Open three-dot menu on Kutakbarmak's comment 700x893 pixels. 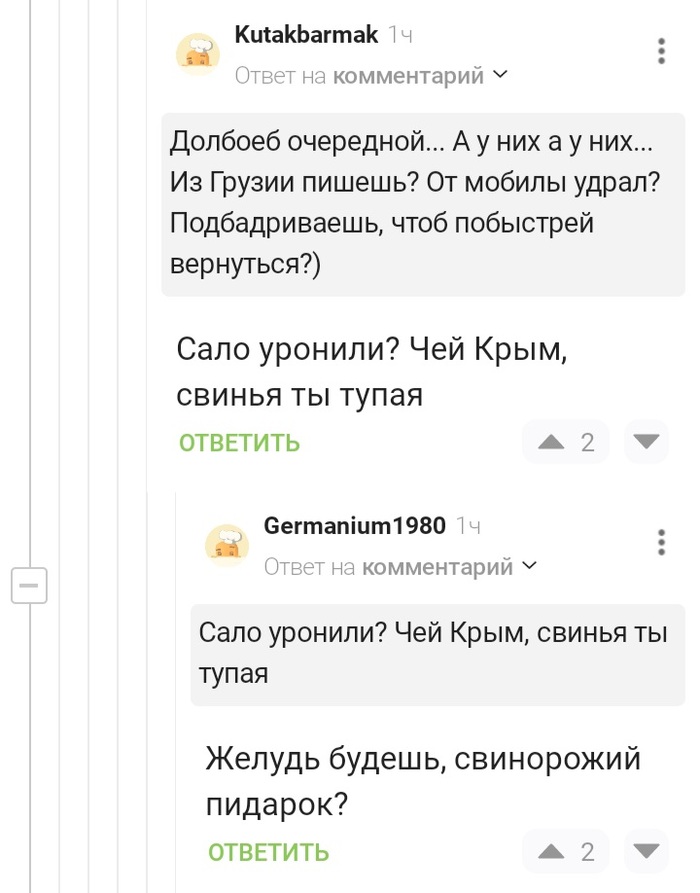661,52
